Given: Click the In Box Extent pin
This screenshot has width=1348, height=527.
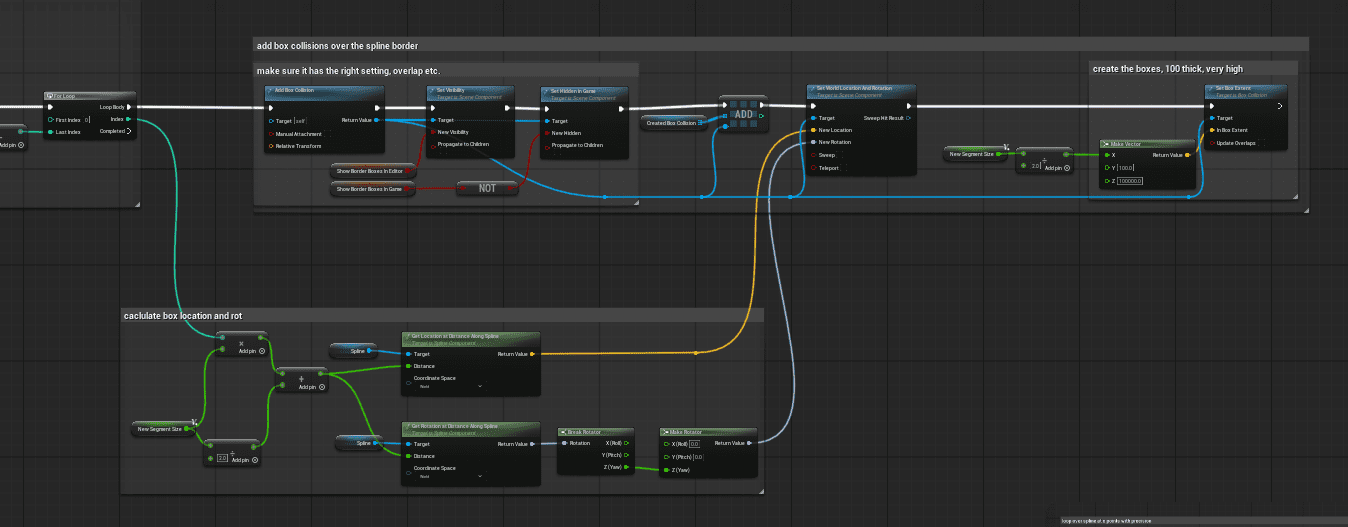Looking at the screenshot, I should (1211, 130).
